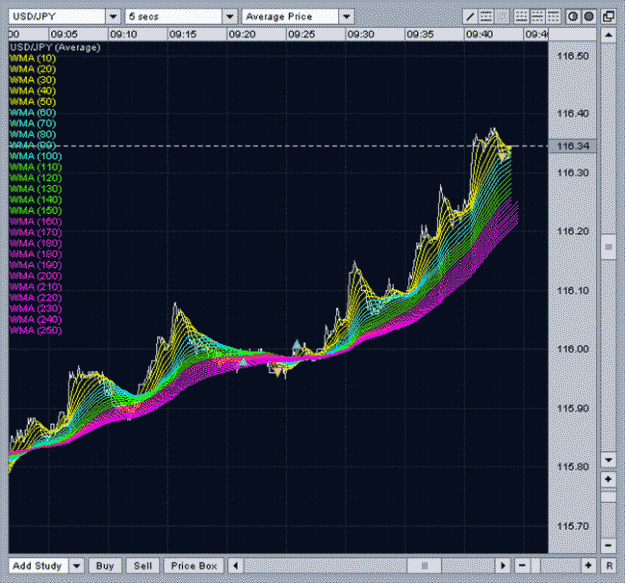Click the 115.70 price axis label

[573, 526]
